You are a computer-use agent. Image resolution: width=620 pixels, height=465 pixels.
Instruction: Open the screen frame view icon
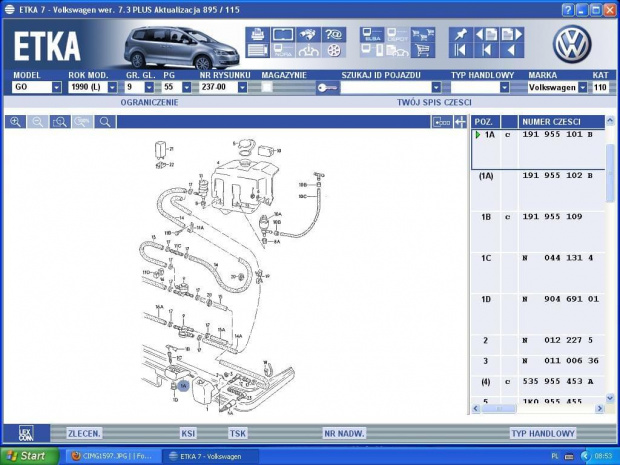[283, 35]
